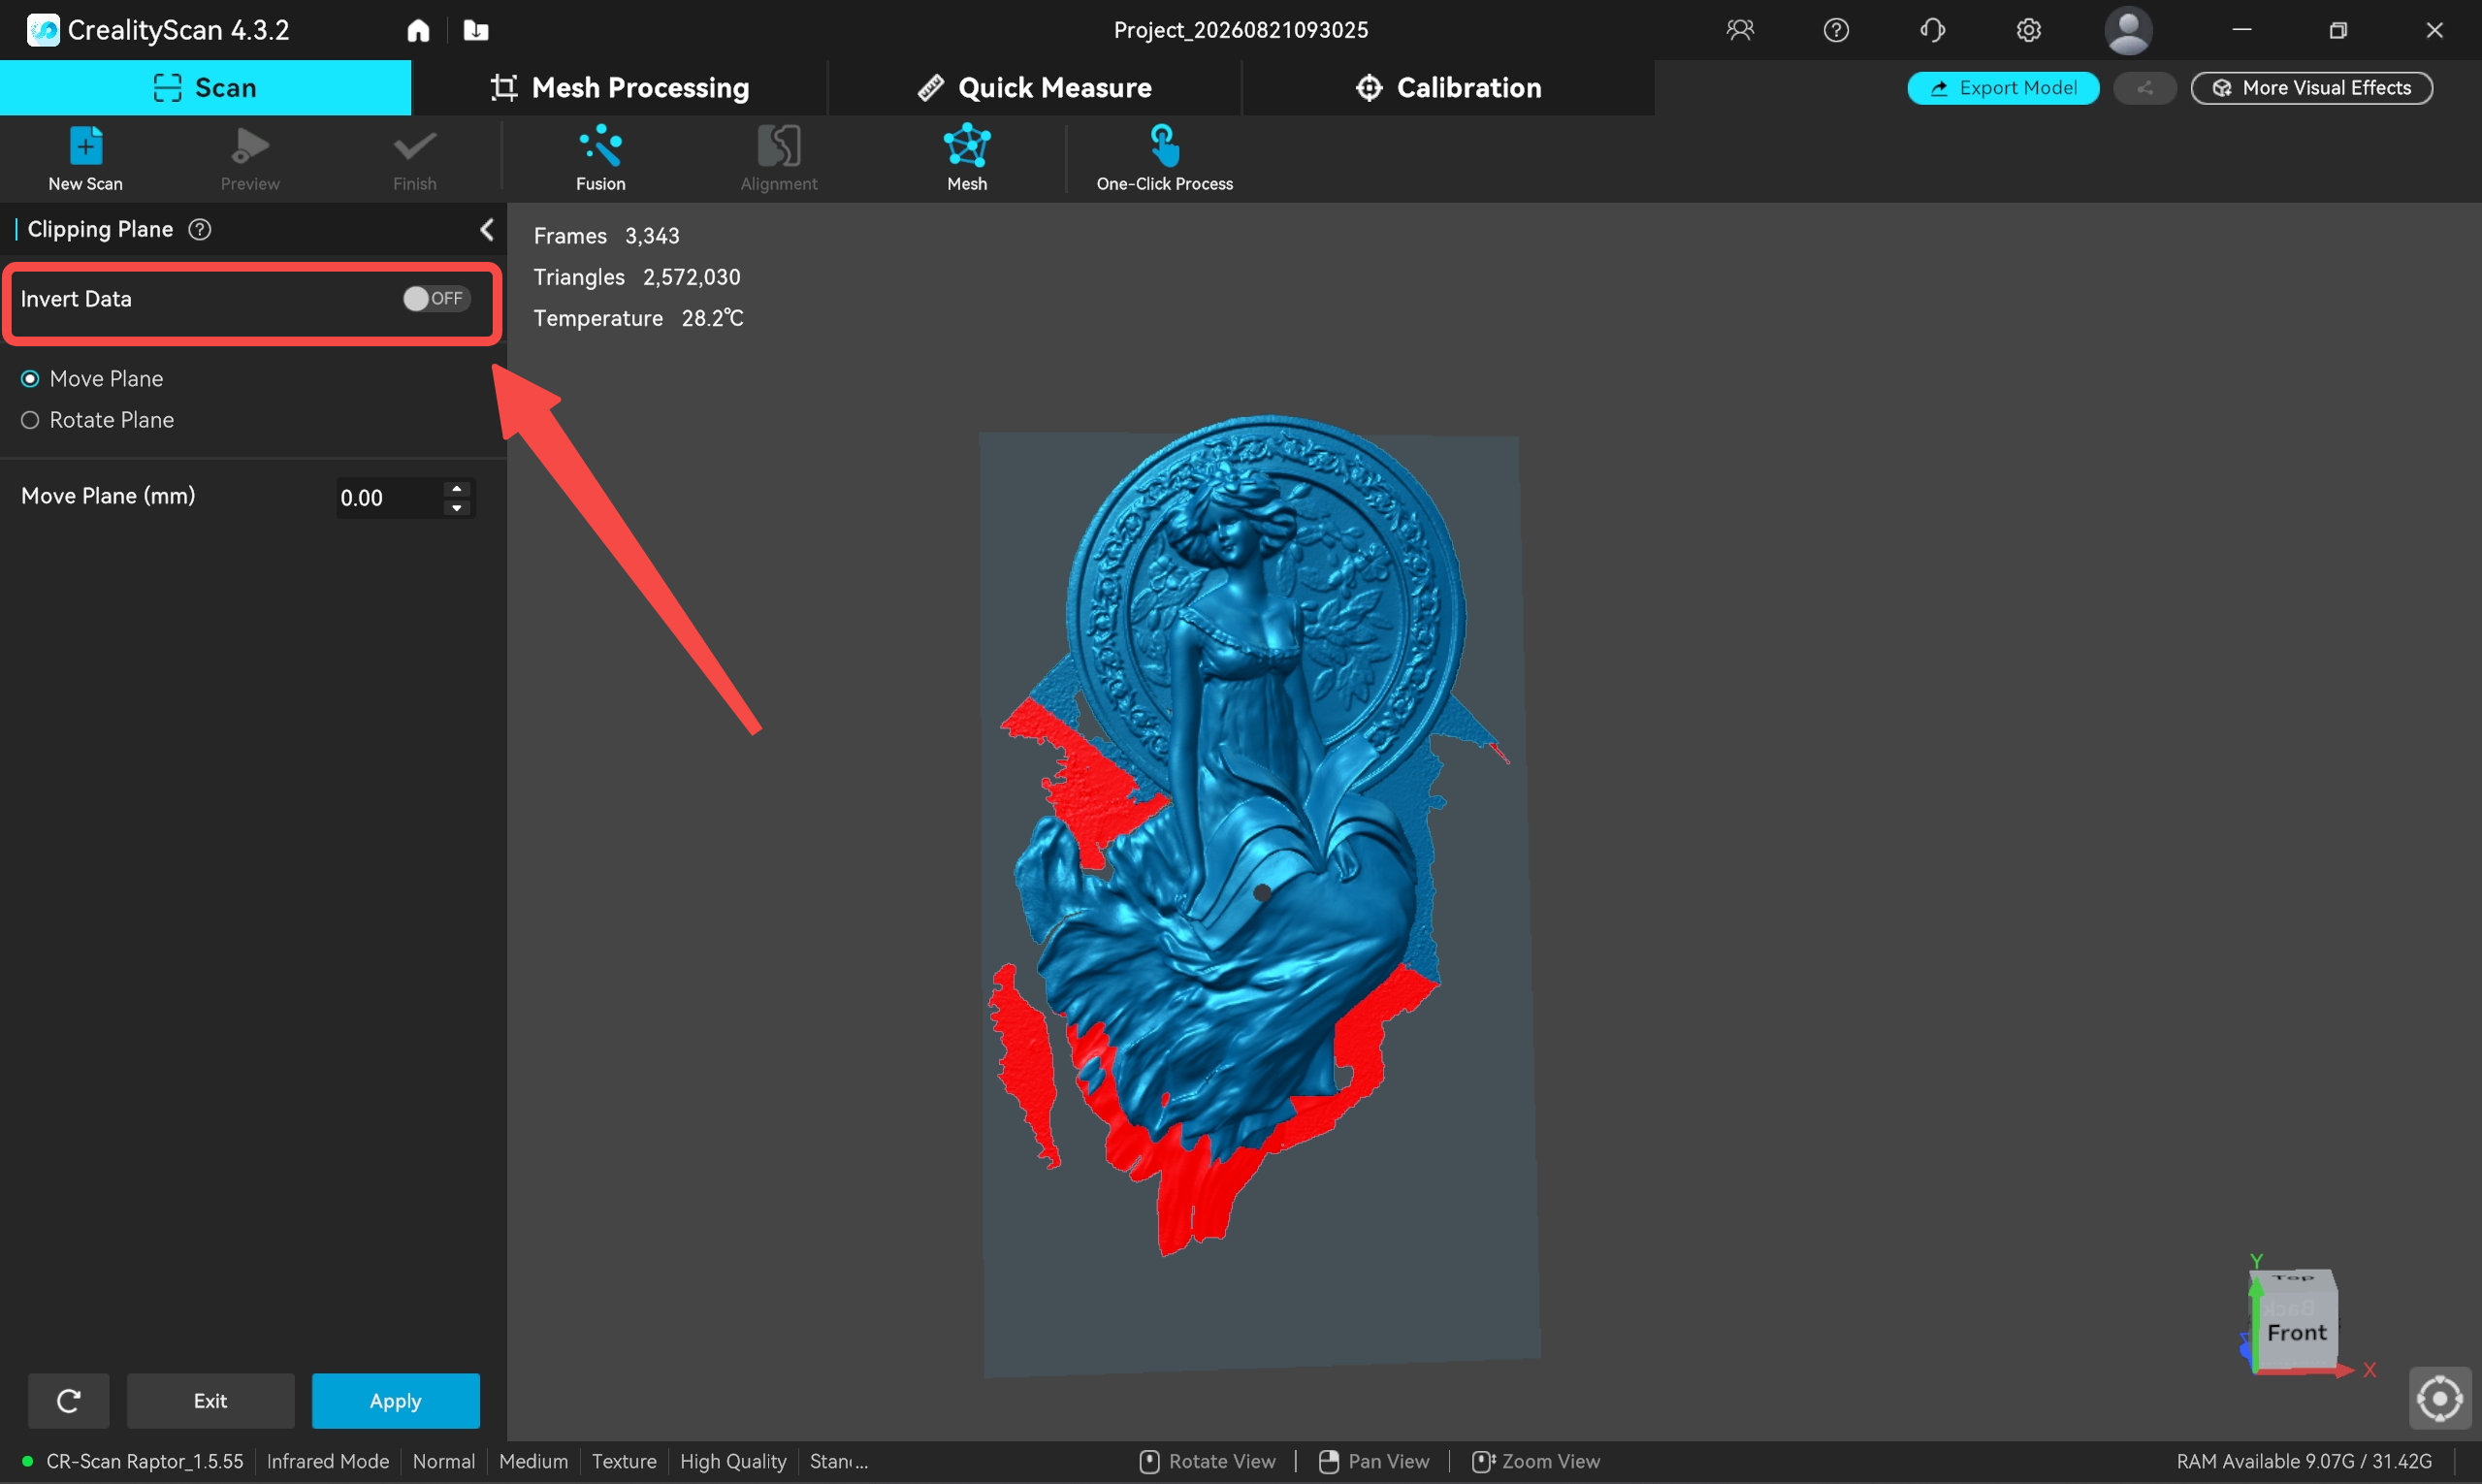
Task: Click the Preview toolbar icon
Action: 250,146
